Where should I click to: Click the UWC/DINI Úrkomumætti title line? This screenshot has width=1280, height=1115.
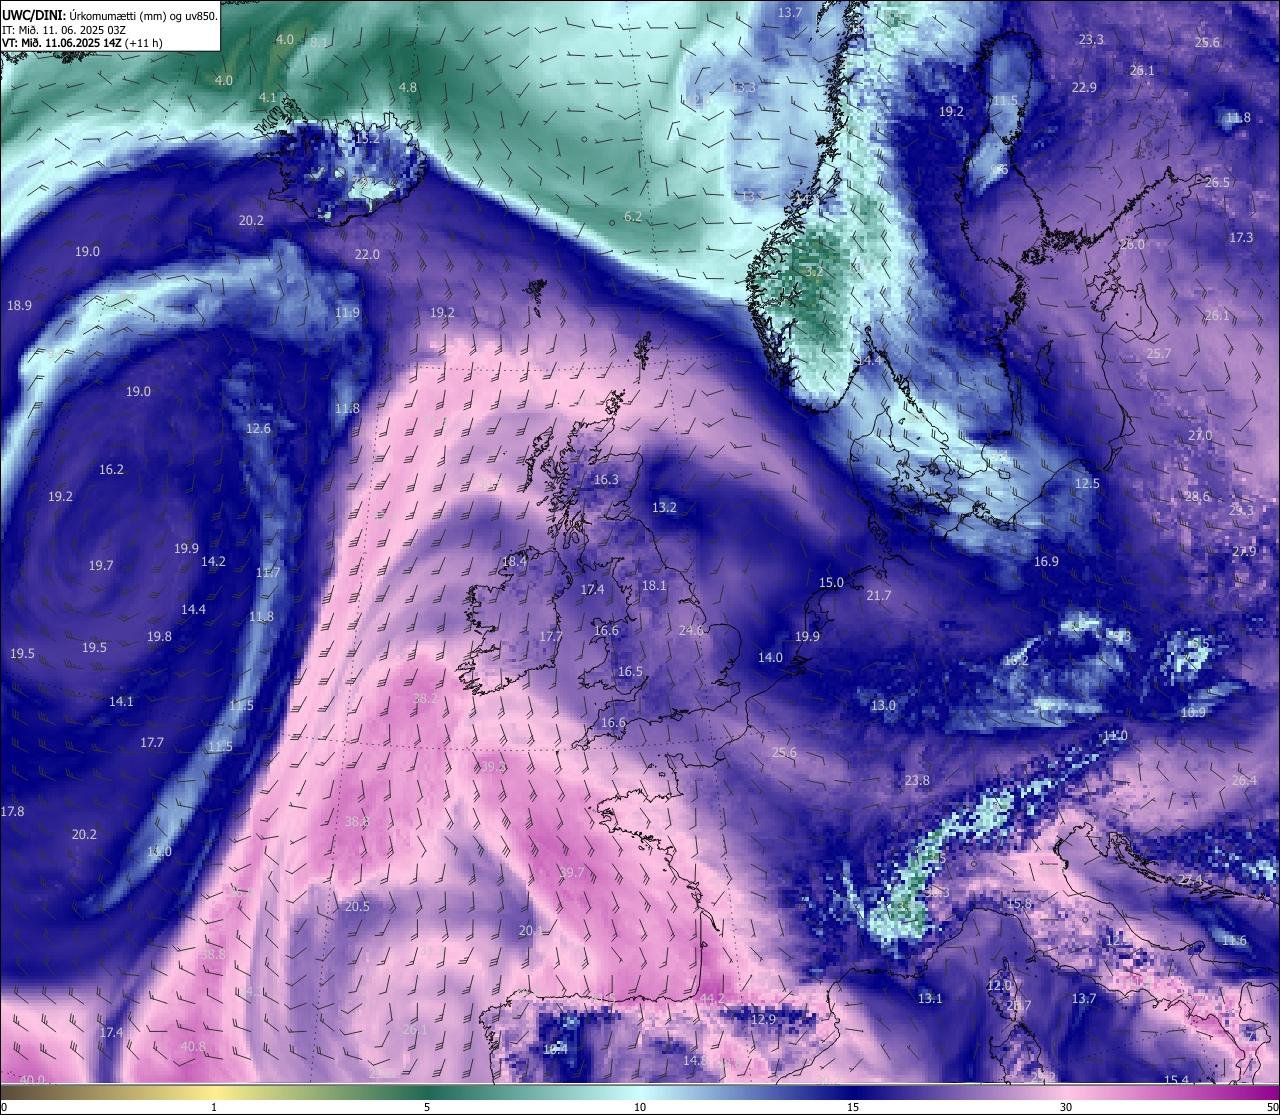pyautogui.click(x=110, y=16)
